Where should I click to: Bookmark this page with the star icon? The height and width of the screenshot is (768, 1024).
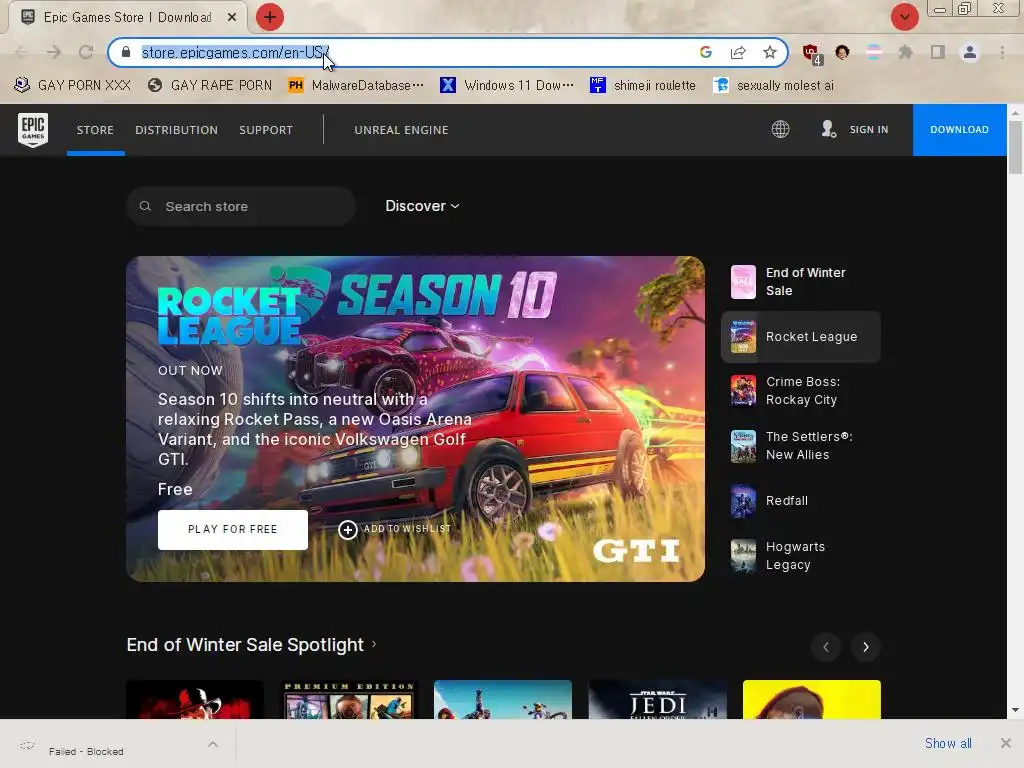click(770, 52)
